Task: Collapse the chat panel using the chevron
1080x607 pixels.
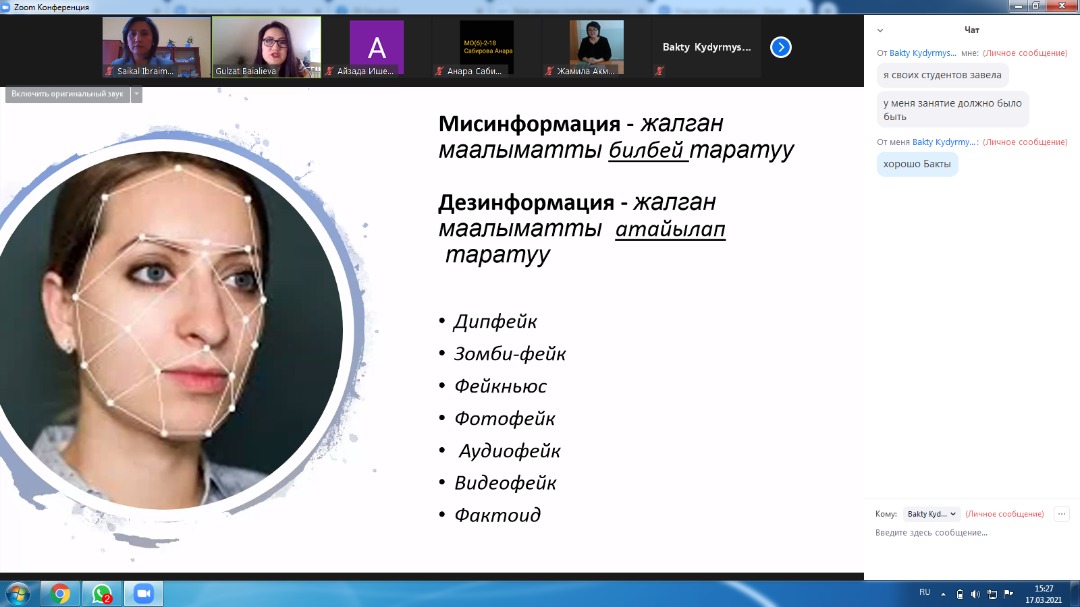Action: [878, 30]
